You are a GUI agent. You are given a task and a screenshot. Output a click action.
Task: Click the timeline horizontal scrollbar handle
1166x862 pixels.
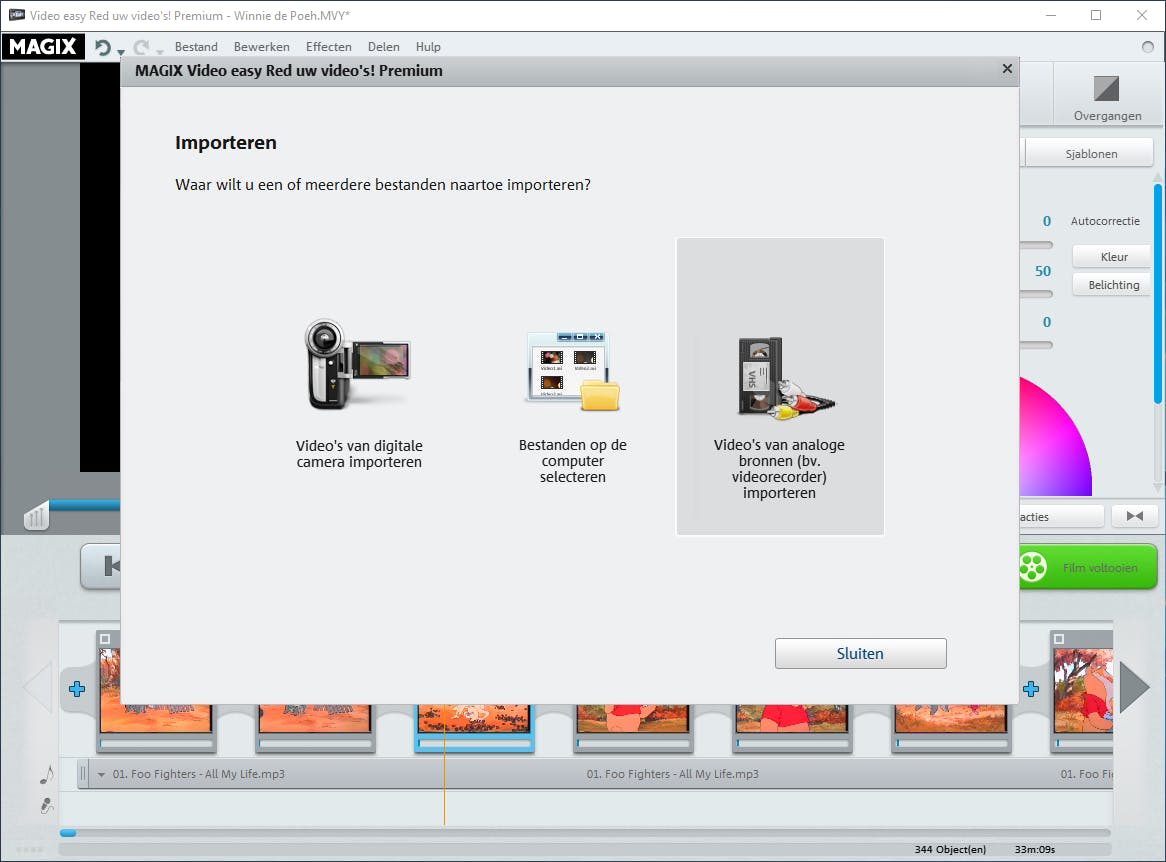pos(68,833)
